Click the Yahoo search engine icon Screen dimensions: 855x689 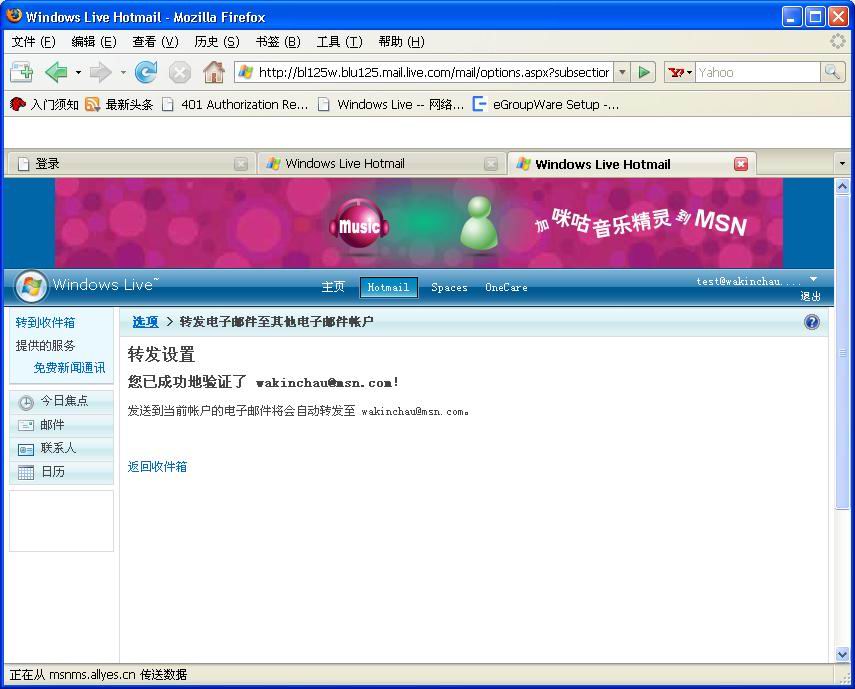pos(676,72)
